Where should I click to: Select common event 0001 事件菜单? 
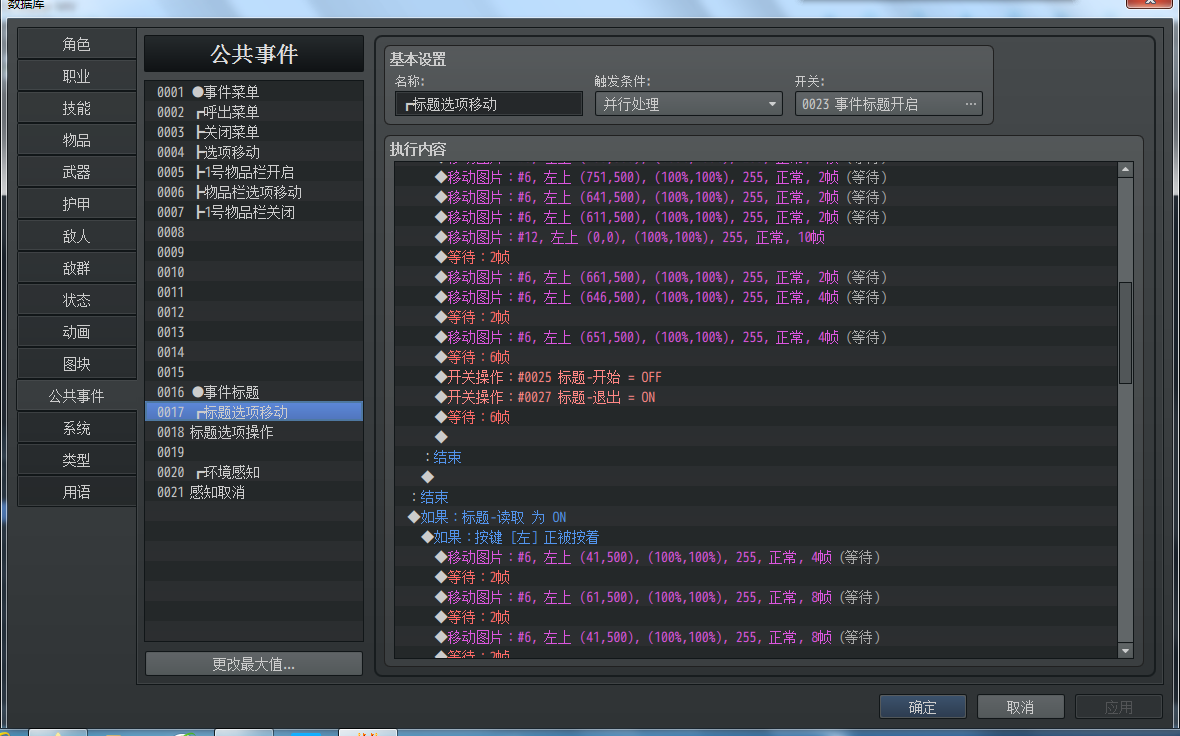pos(254,92)
